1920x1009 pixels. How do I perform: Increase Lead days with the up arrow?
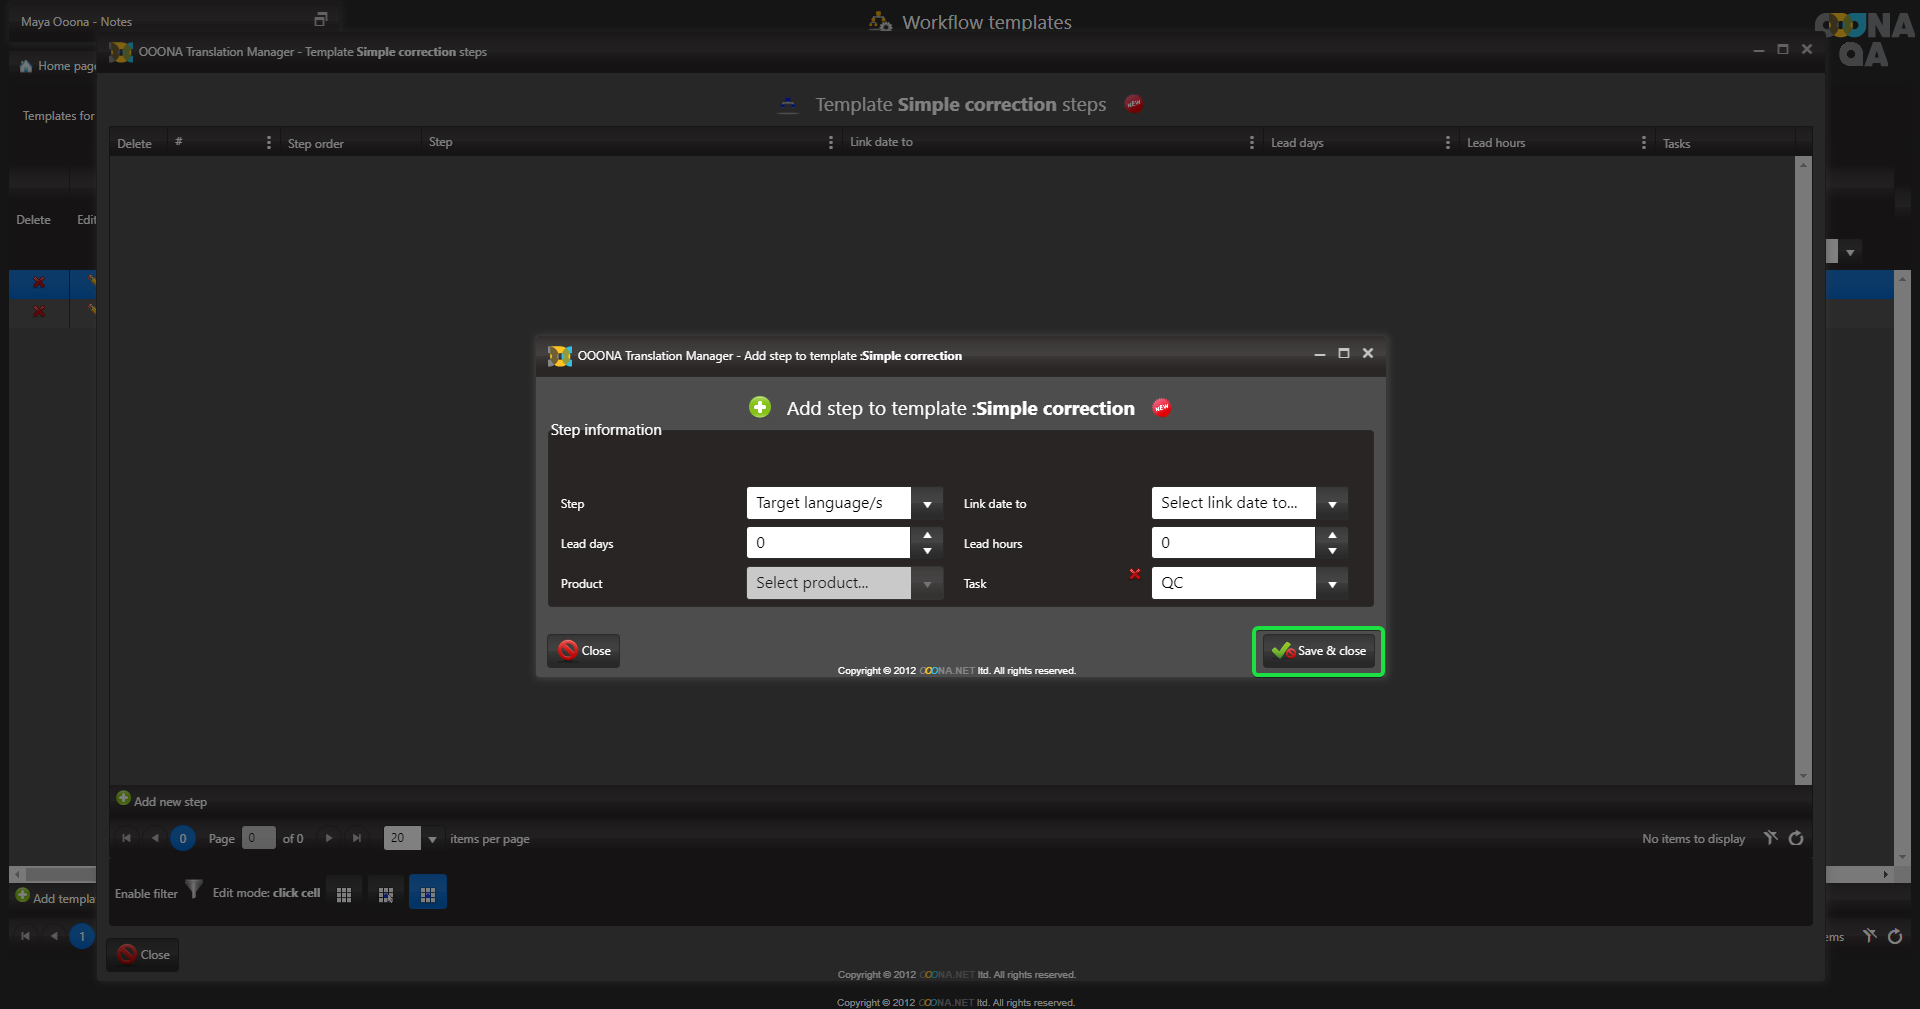click(x=927, y=536)
